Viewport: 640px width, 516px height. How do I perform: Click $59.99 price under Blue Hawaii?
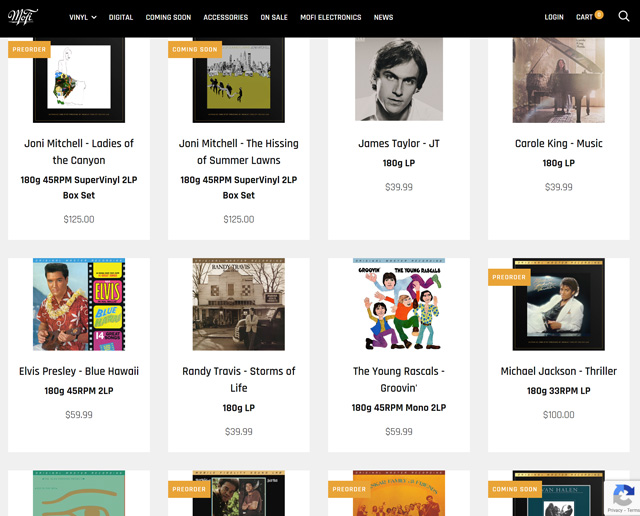79,415
